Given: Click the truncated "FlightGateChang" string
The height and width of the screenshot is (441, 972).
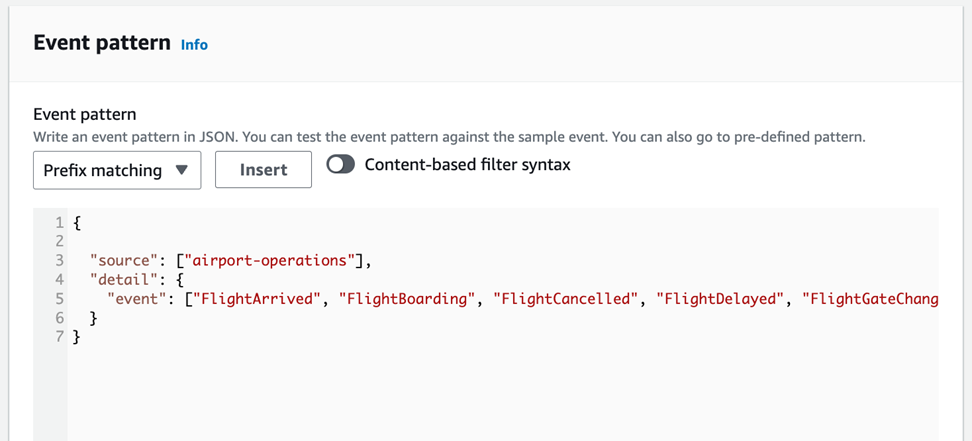Looking at the screenshot, I should 870,299.
